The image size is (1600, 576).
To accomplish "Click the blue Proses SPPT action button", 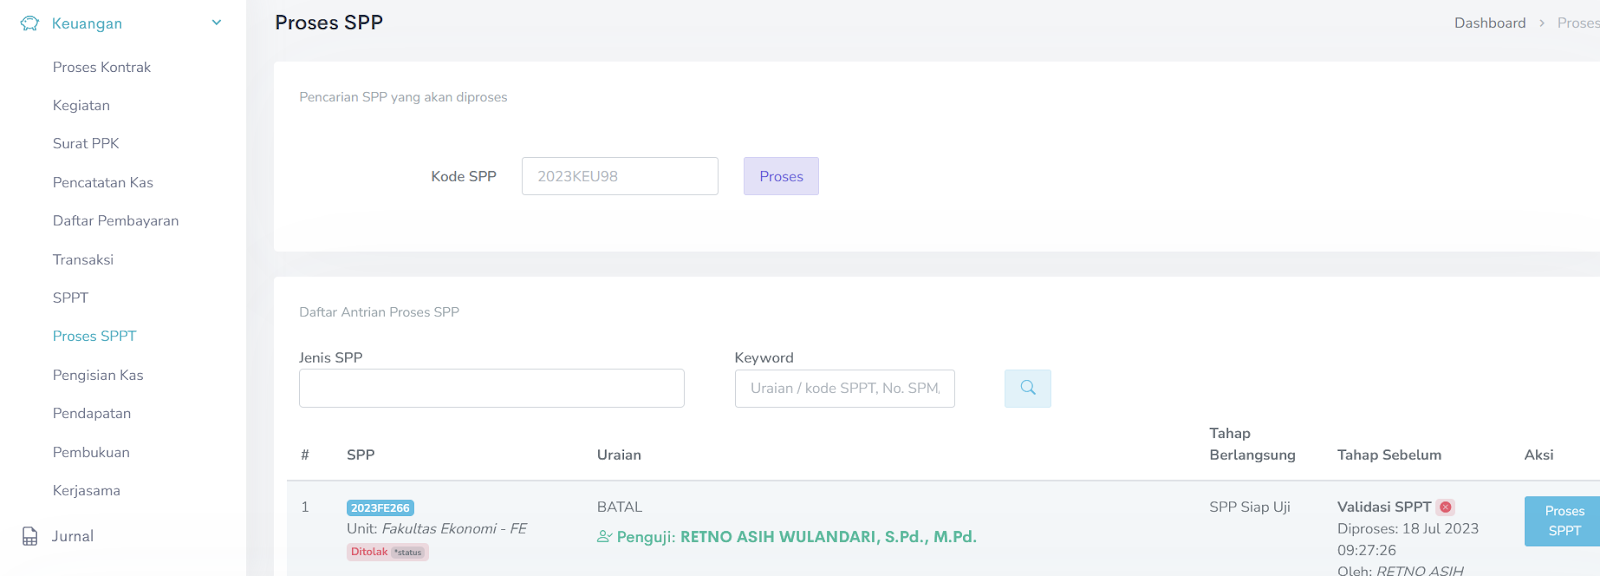I will [x=1563, y=521].
